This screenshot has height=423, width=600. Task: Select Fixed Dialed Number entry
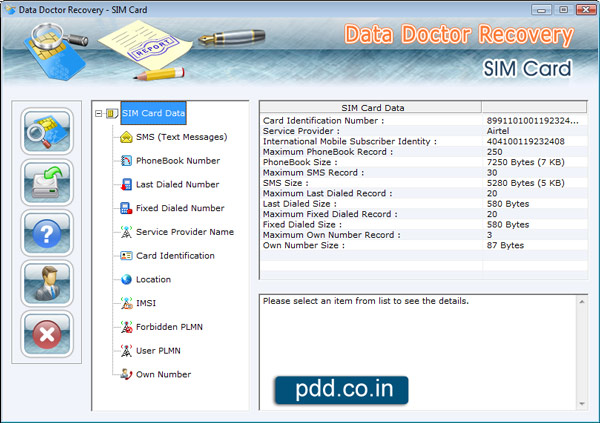click(180, 208)
